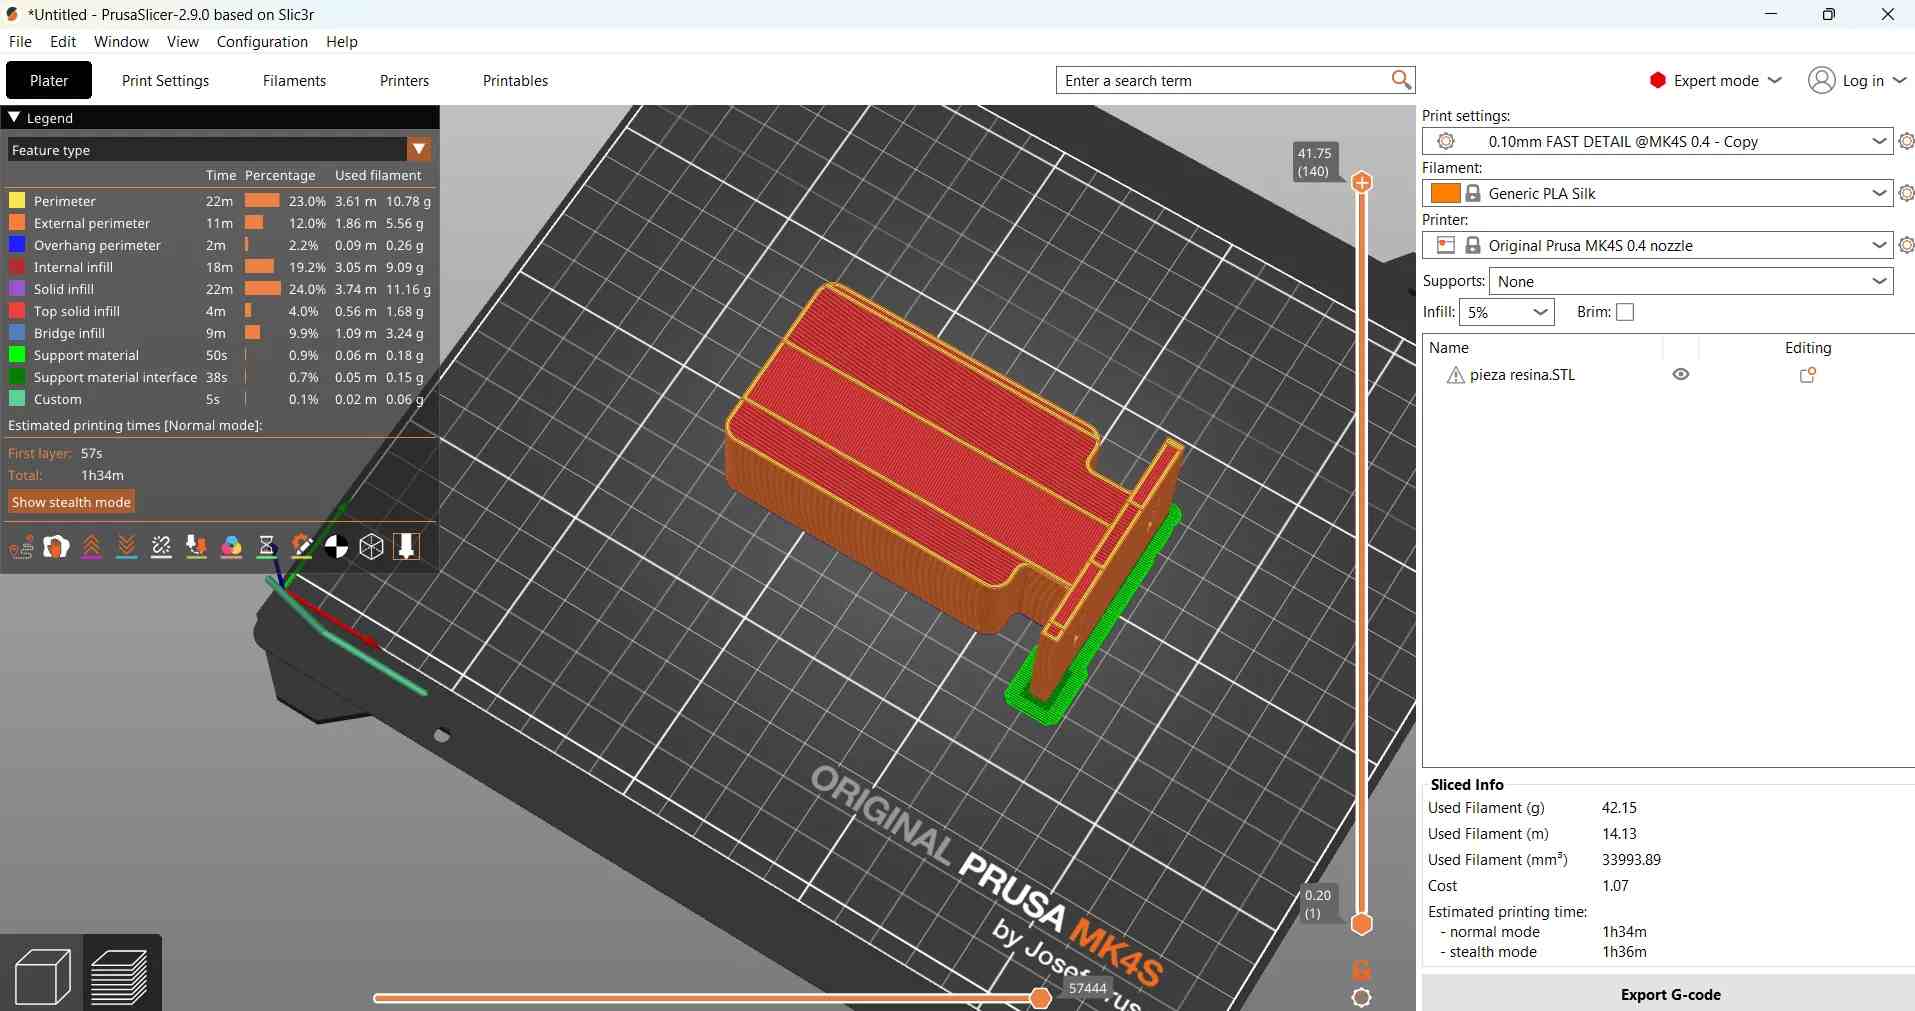Toggle Shells wireframe cube icon

click(371, 547)
